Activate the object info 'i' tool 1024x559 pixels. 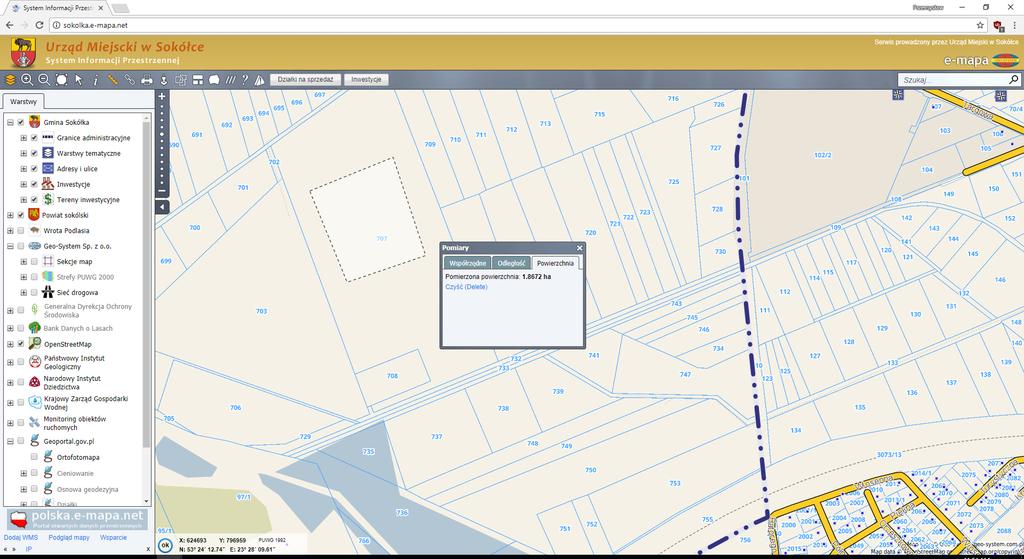95,80
